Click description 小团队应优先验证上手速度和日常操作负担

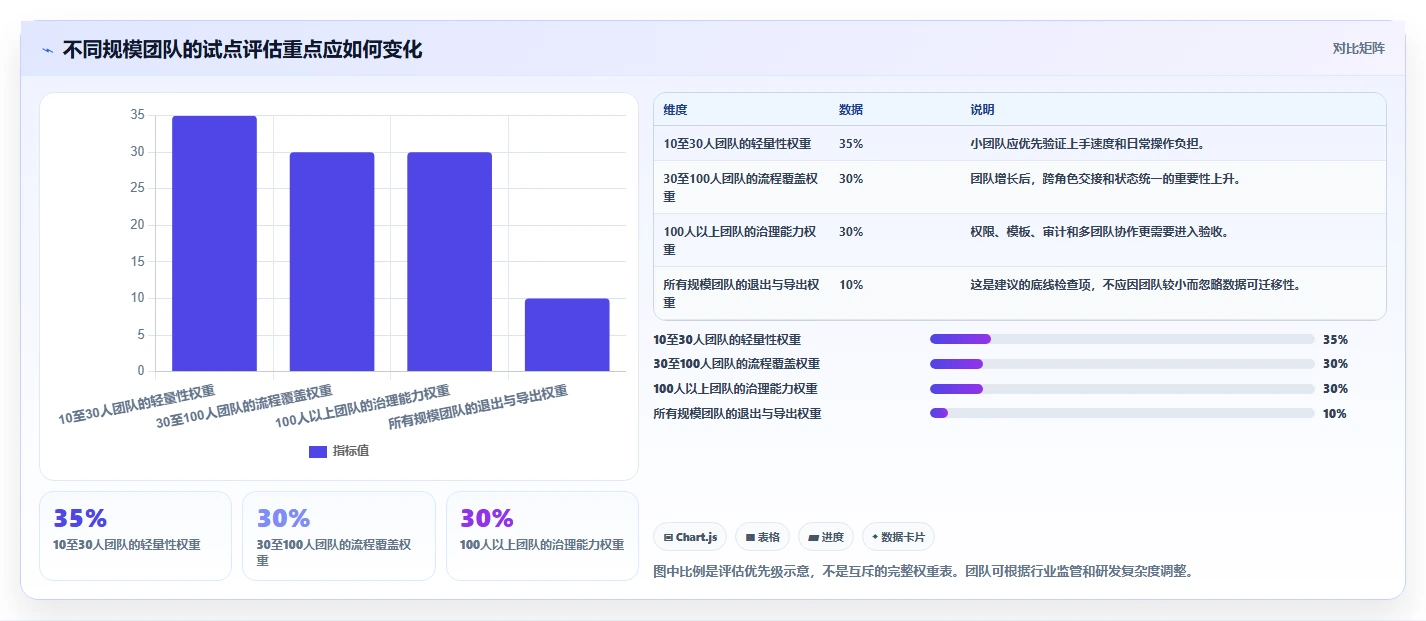pyautogui.click(x=1087, y=143)
